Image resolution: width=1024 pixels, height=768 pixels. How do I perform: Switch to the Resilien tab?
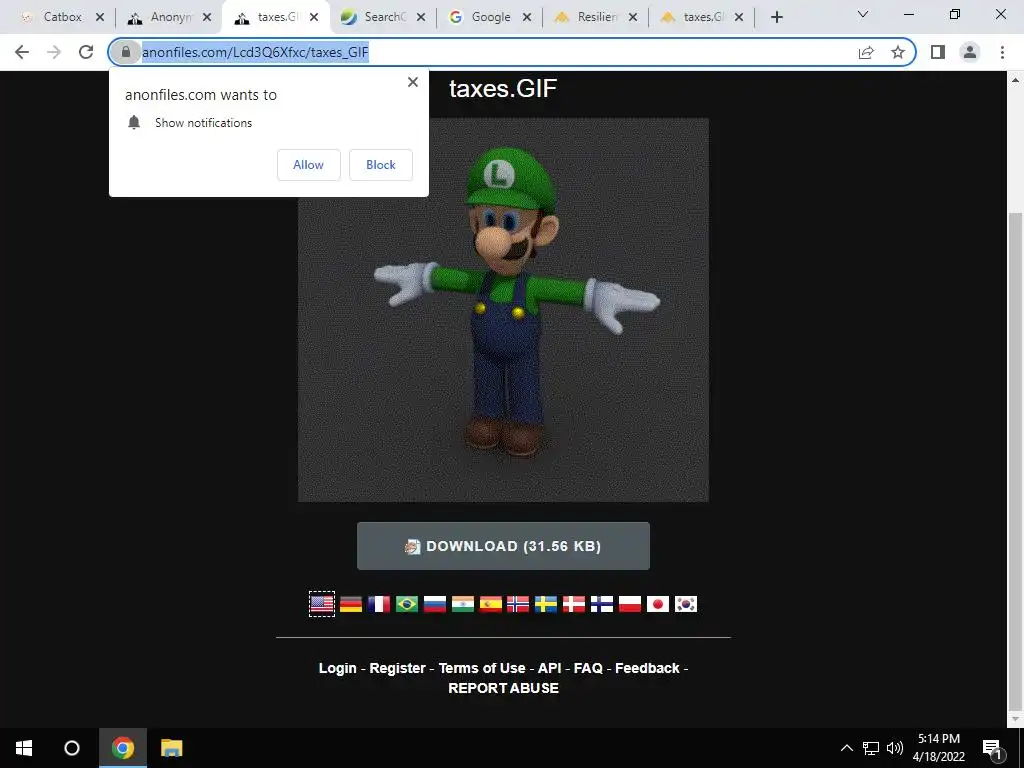click(x=597, y=17)
